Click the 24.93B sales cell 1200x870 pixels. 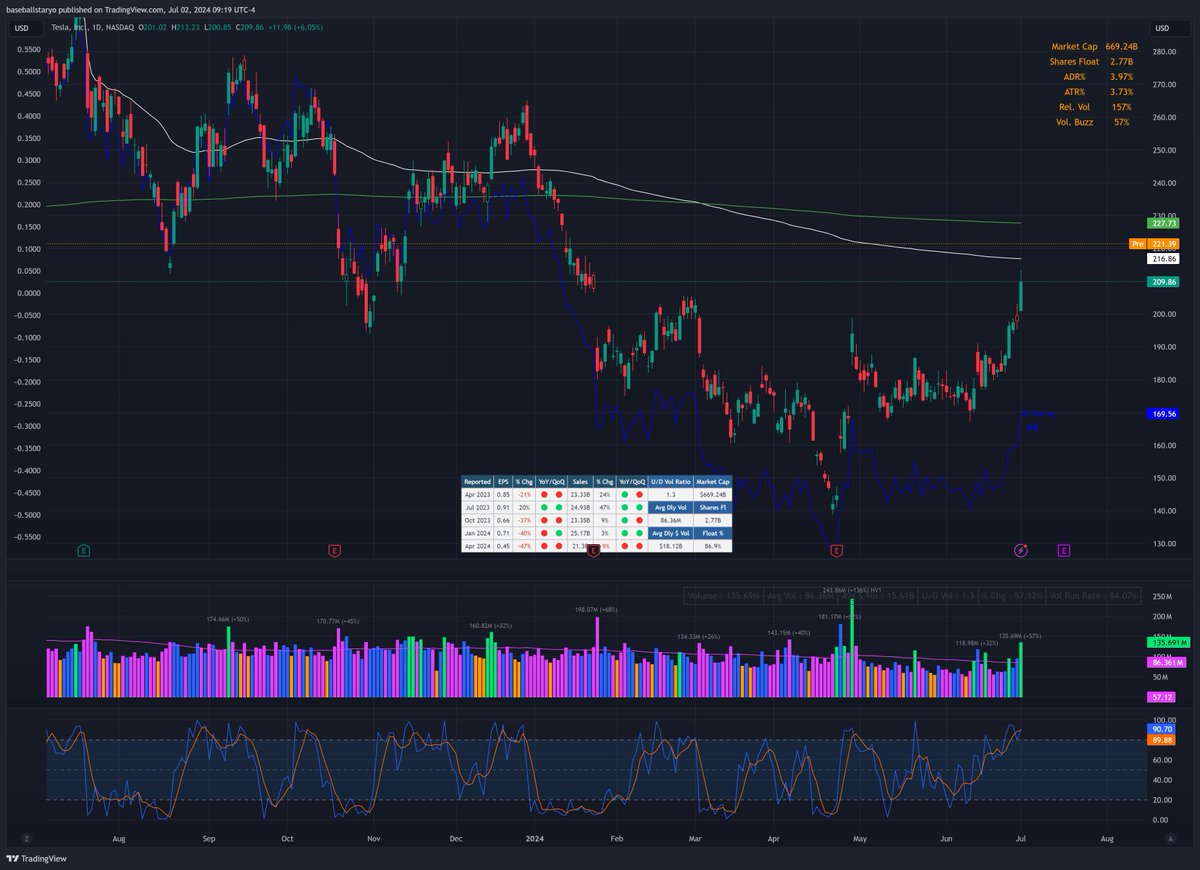pyautogui.click(x=580, y=507)
